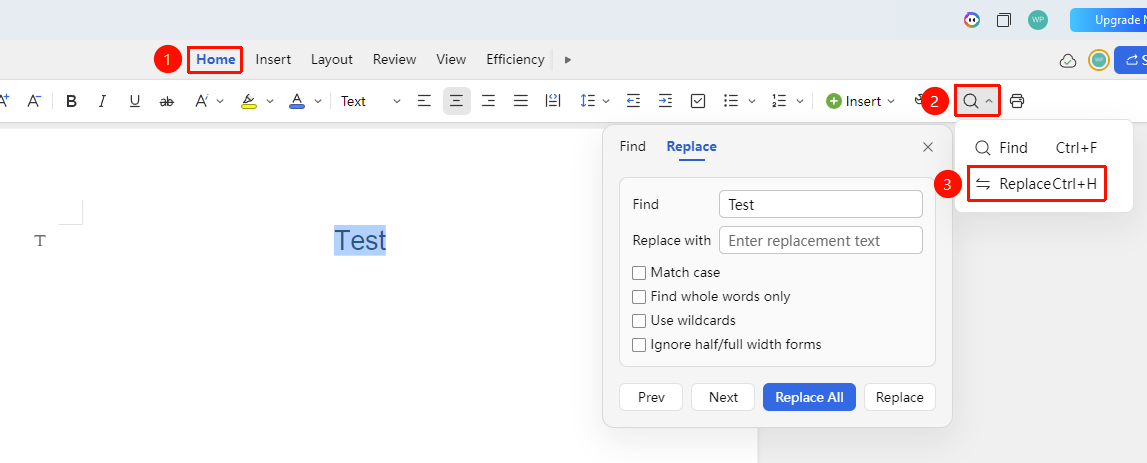Switch to the Find tab
The width and height of the screenshot is (1147, 463).
(x=633, y=146)
